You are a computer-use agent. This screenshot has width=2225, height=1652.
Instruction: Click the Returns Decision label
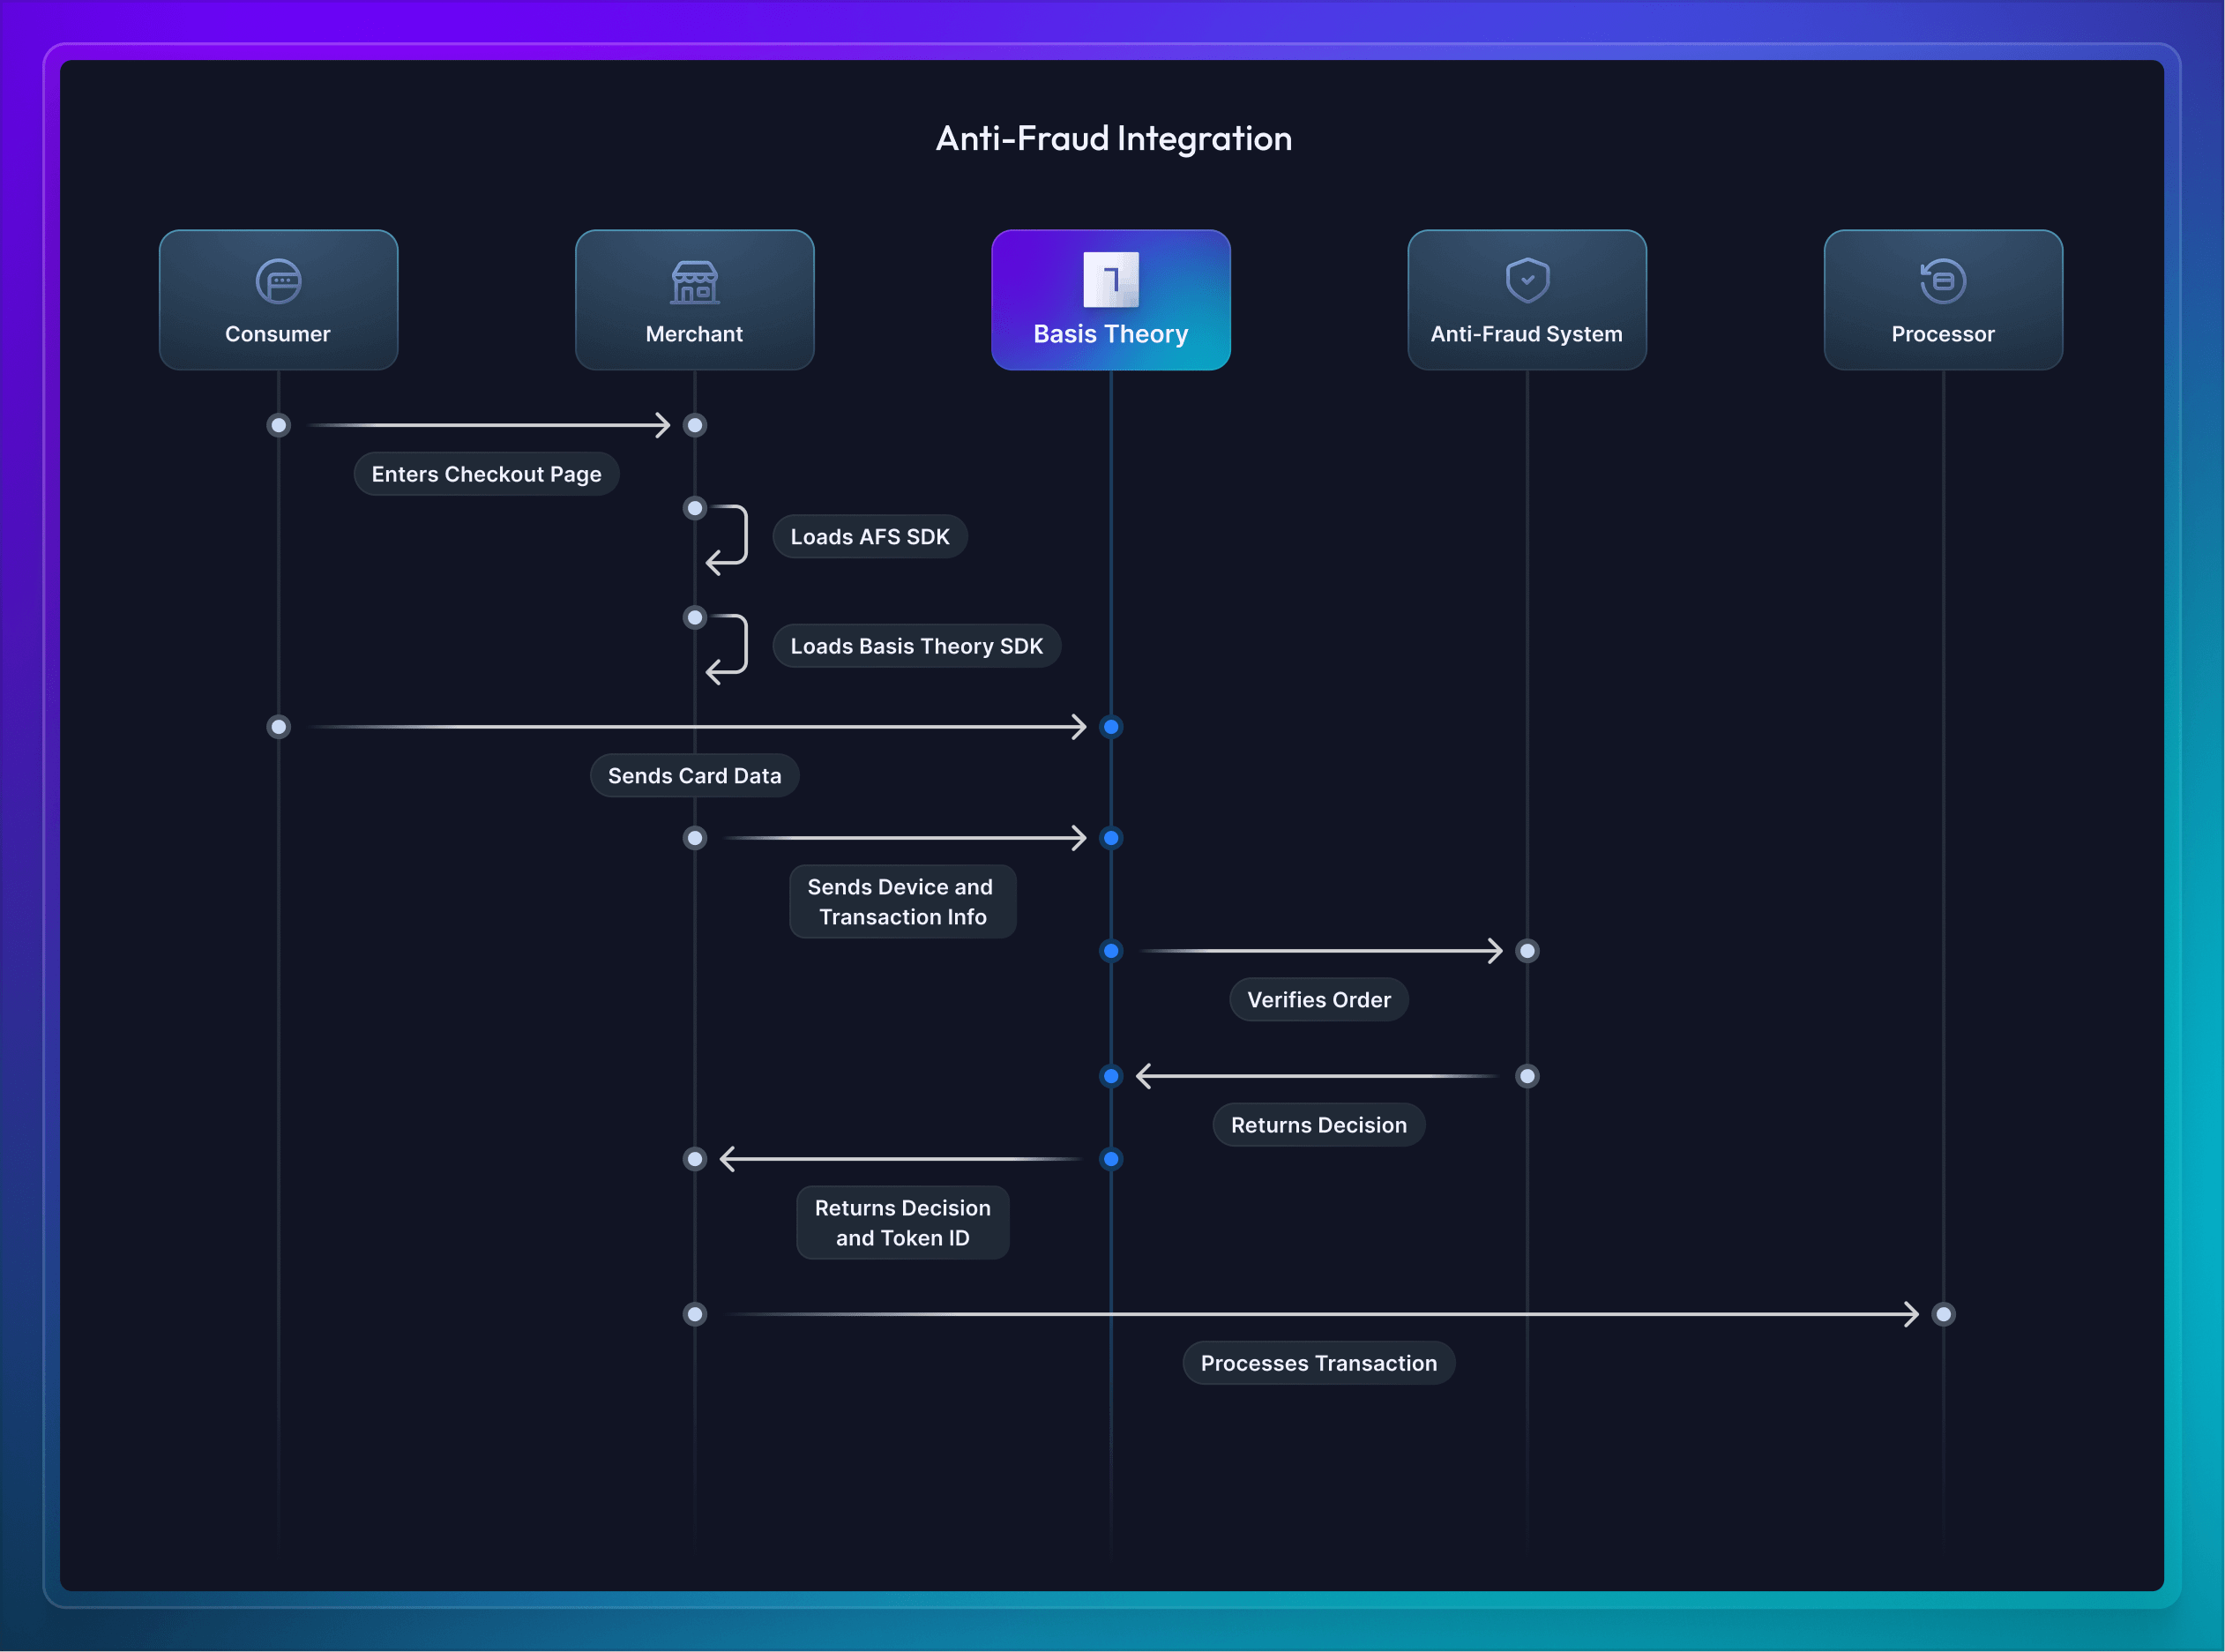pyautogui.click(x=1318, y=1125)
